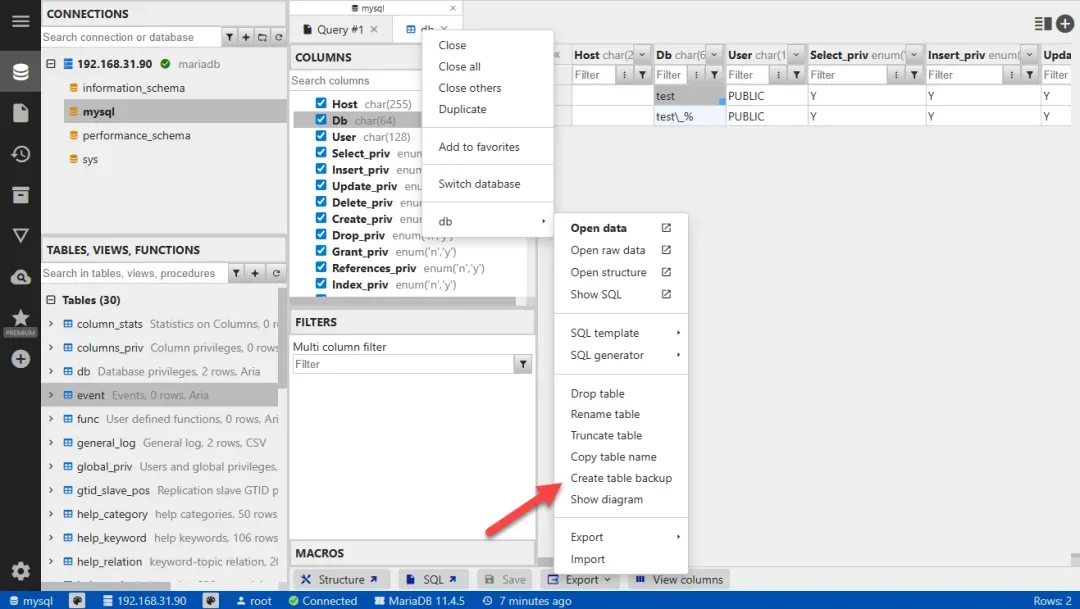The image size is (1080, 609).
Task: Open the hamburger menu icon
Action: pyautogui.click(x=20, y=21)
